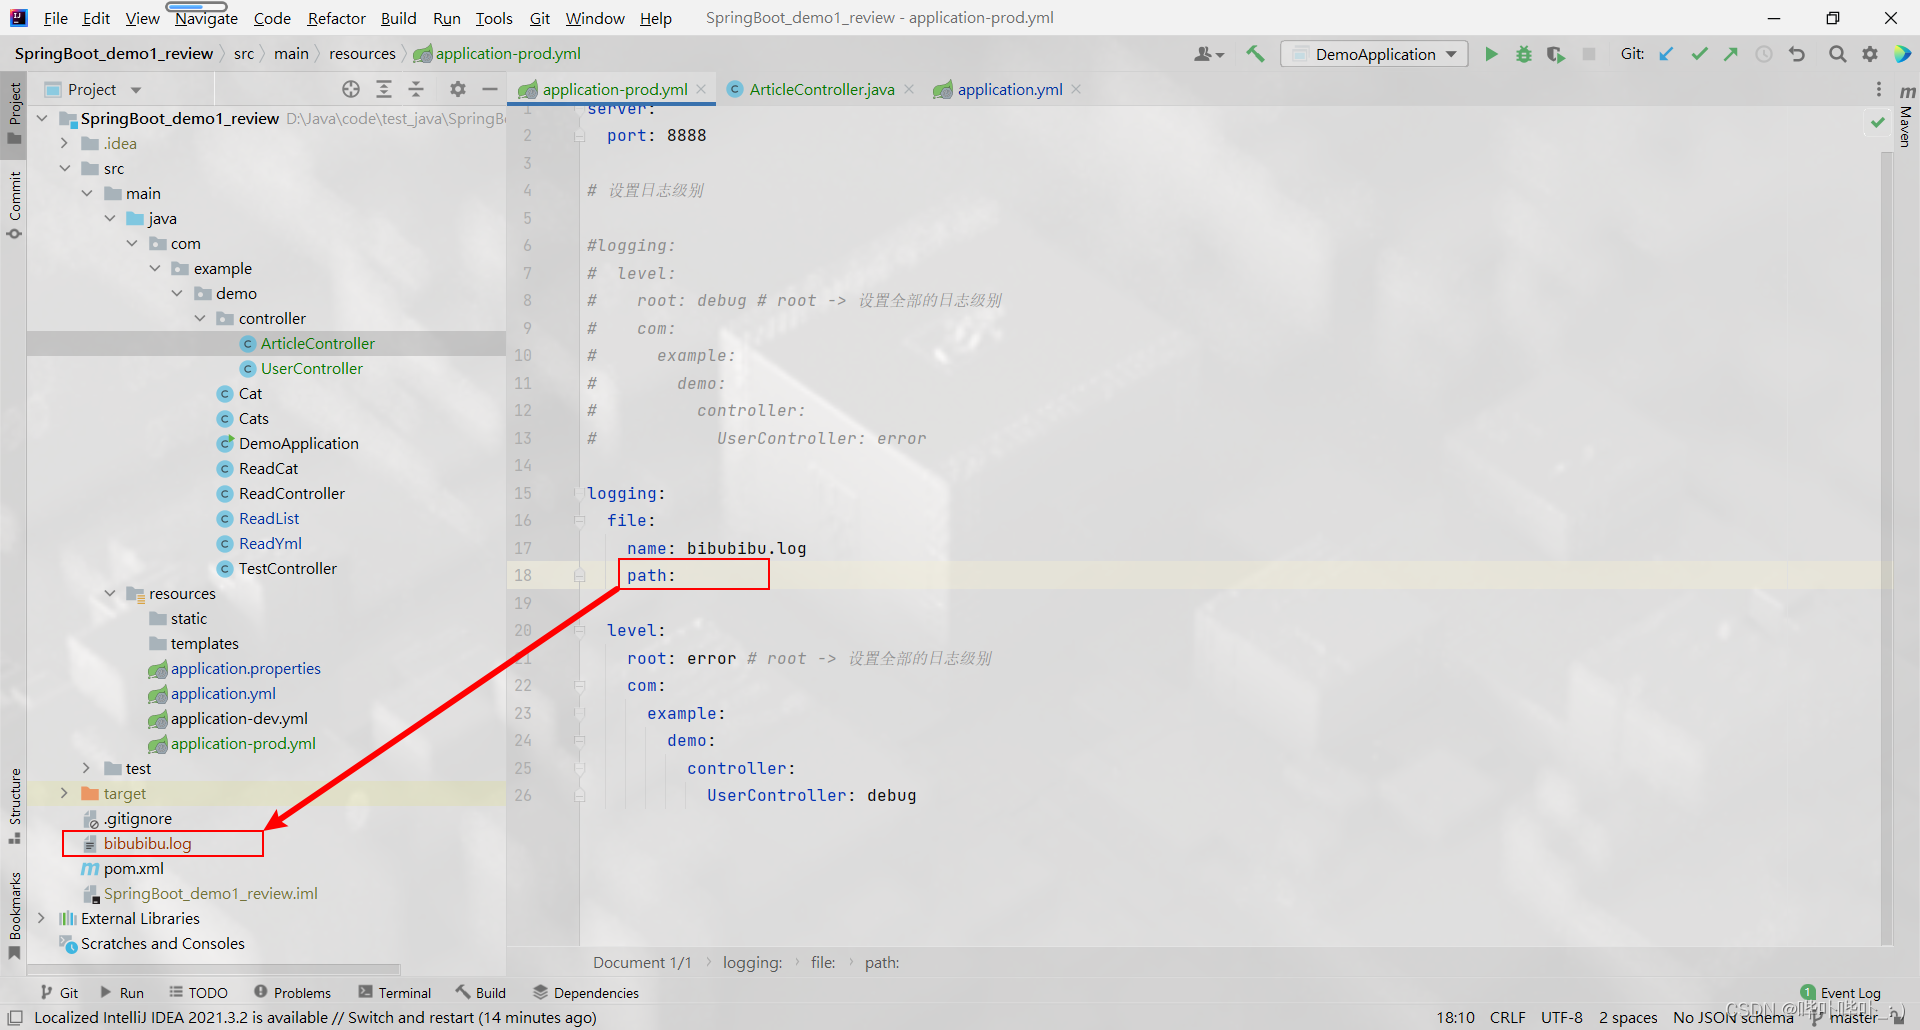This screenshot has height=1030, width=1920.
Task: Expand the .idea folder
Action: click(x=65, y=143)
